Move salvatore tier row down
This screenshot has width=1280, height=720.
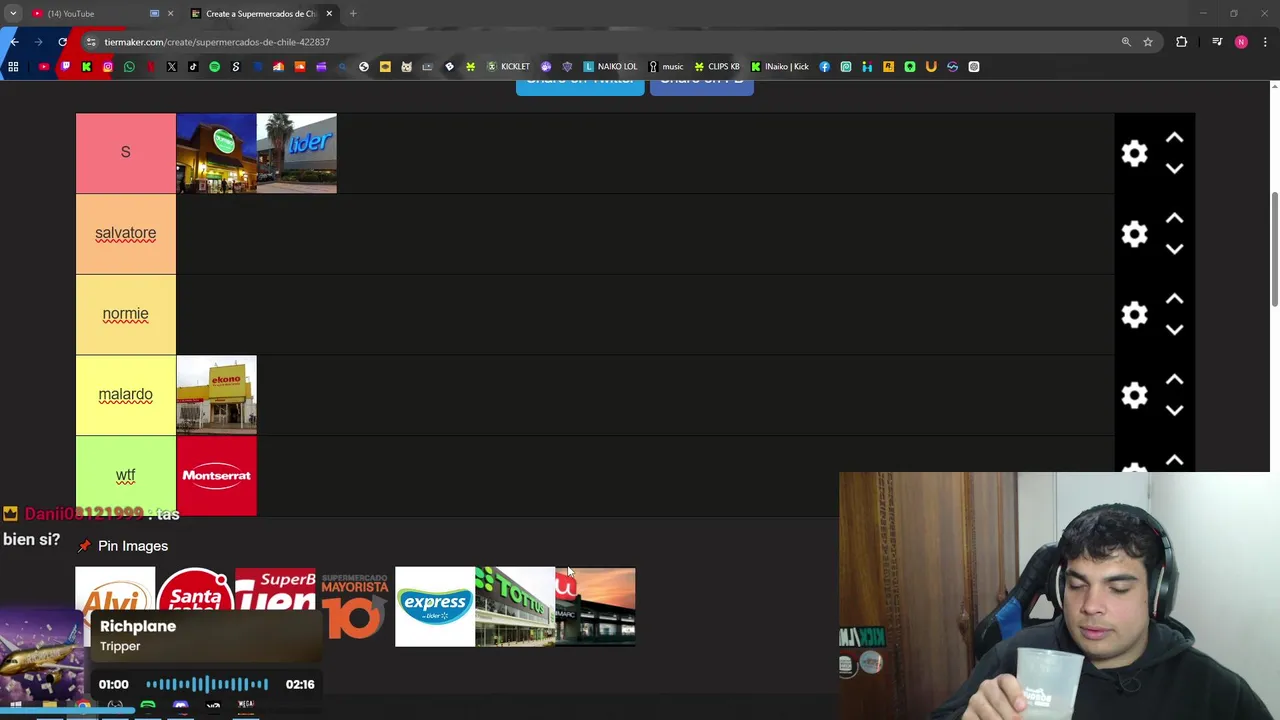[x=1174, y=249]
